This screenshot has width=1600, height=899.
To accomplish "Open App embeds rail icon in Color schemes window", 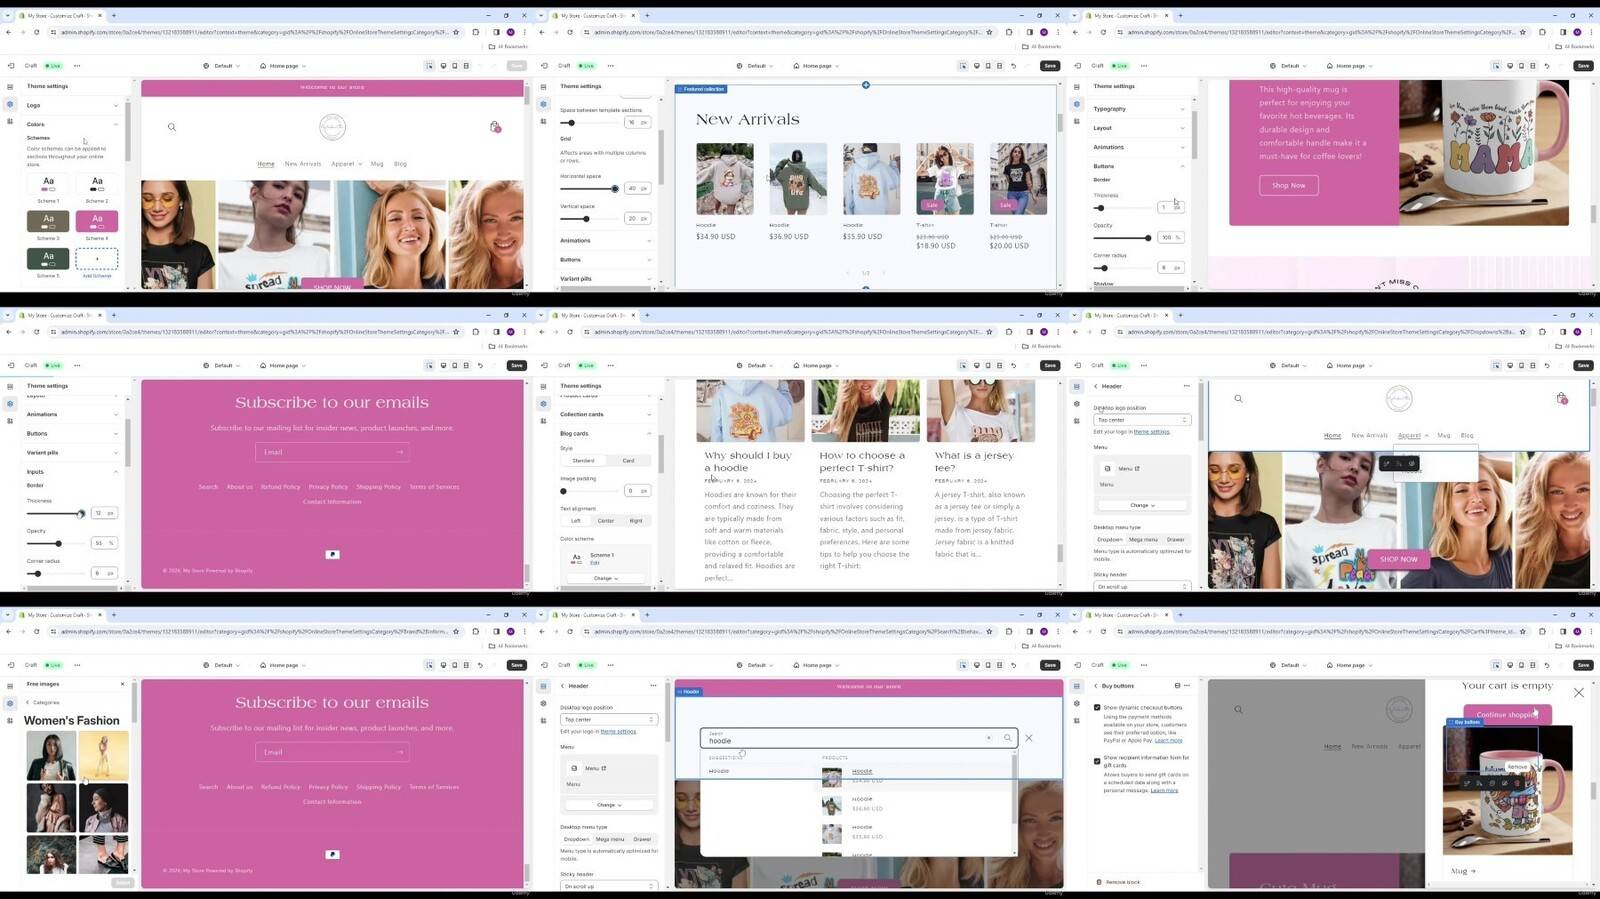I will pyautogui.click(x=10, y=121).
